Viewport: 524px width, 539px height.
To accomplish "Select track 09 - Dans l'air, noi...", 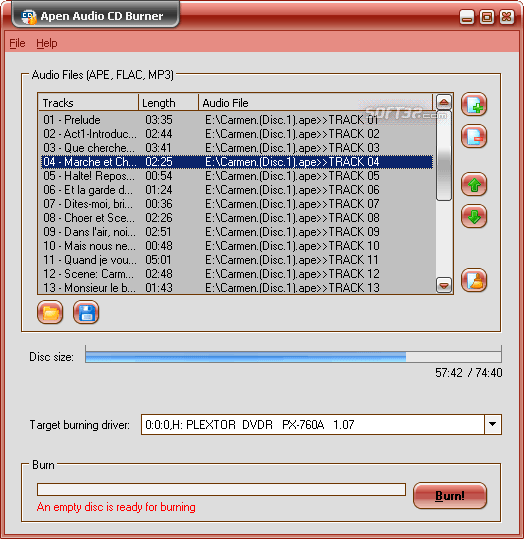I will coord(237,232).
